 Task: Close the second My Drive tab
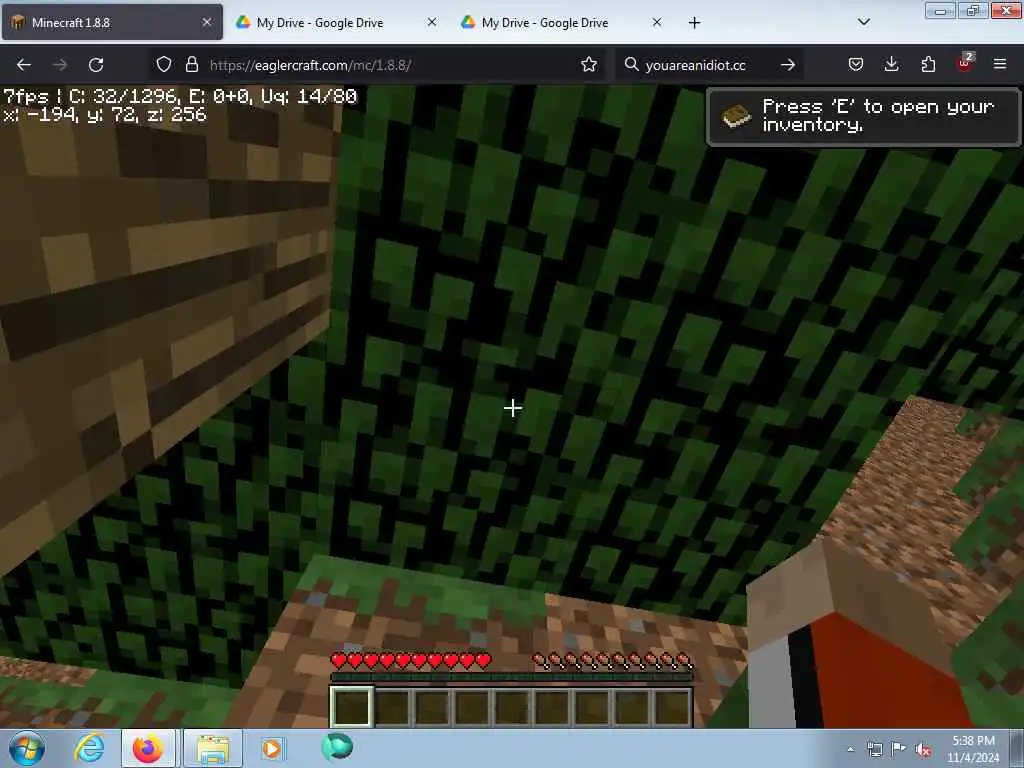[x=657, y=22]
